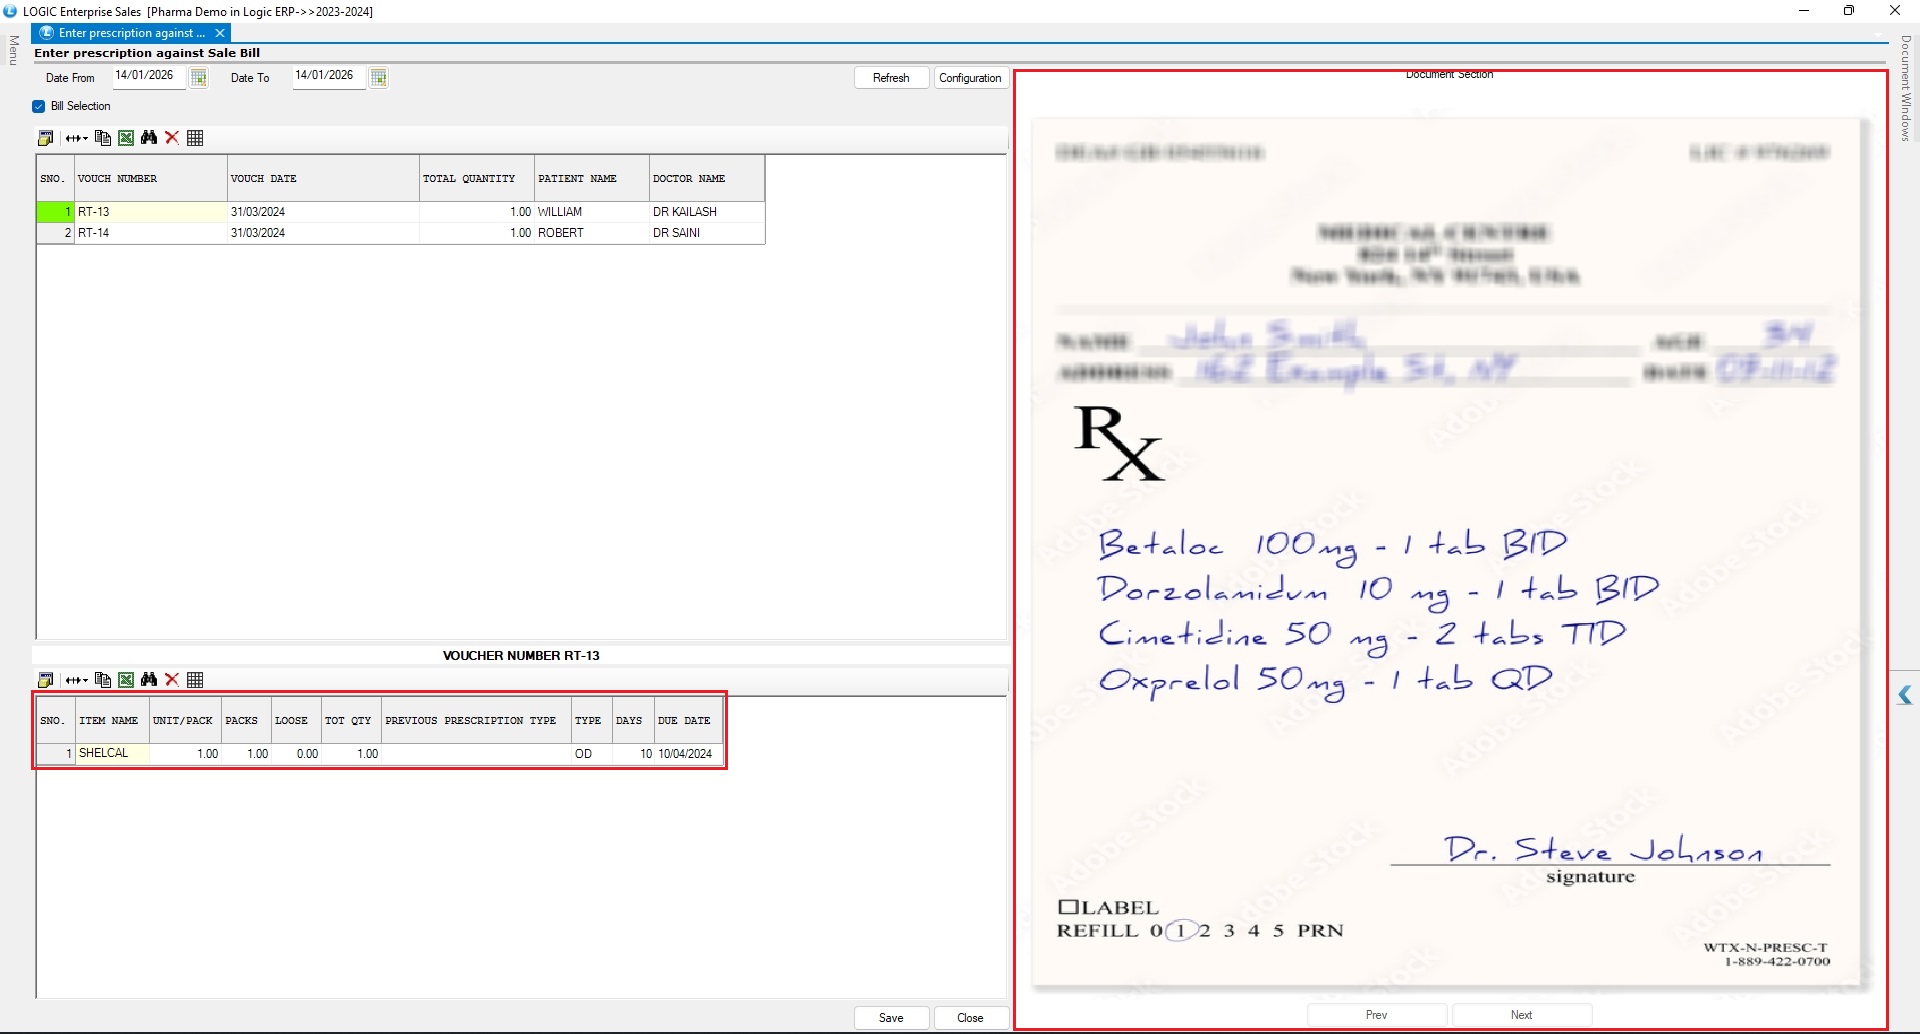Open column width dropdown in upper toolbar

(77, 138)
